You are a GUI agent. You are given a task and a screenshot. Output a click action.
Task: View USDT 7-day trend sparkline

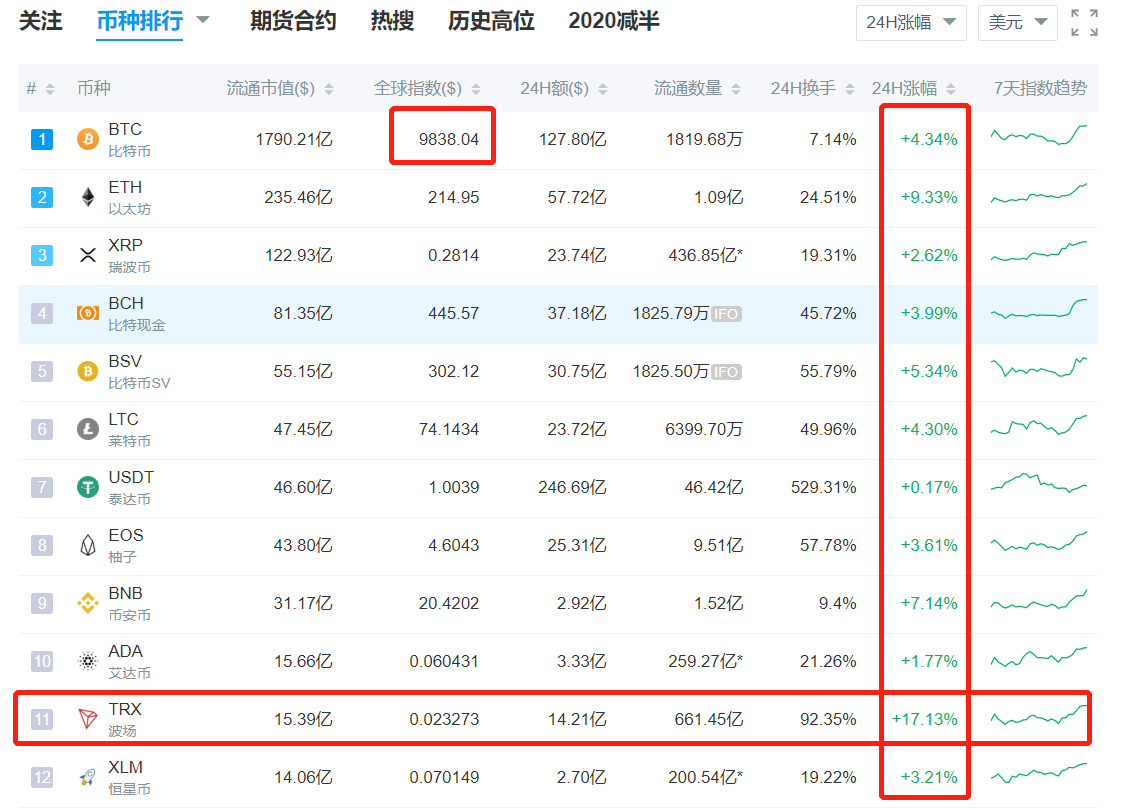pyautogui.click(x=1039, y=483)
